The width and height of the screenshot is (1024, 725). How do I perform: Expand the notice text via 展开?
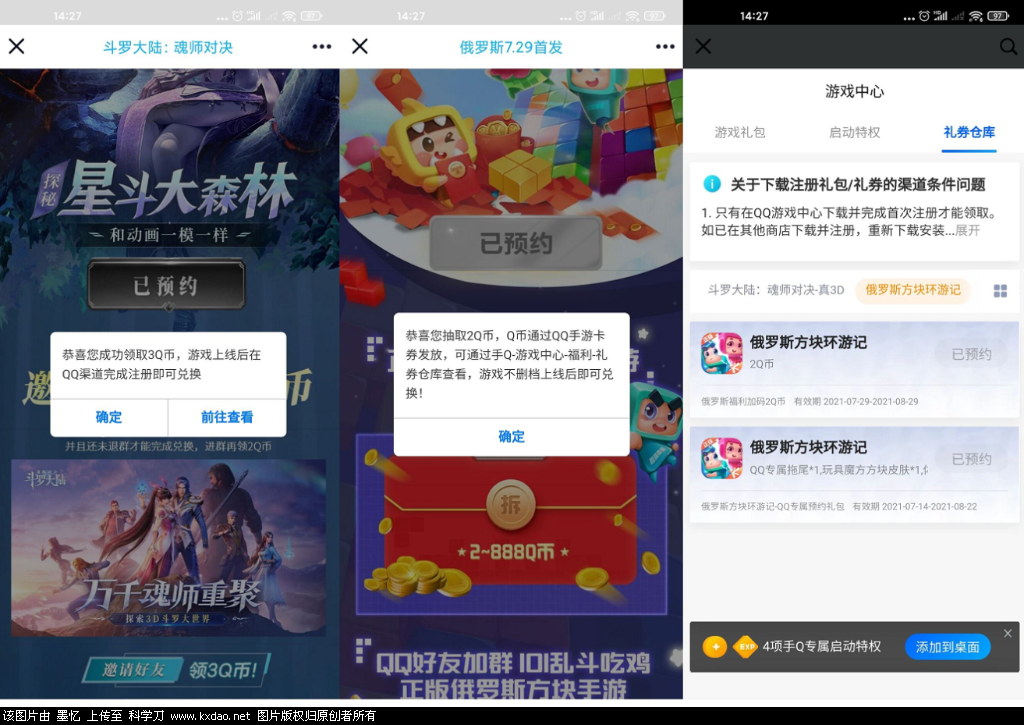968,231
